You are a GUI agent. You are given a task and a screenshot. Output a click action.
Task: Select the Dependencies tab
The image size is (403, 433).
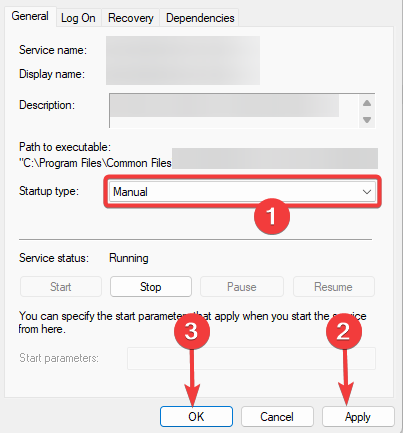tap(200, 18)
